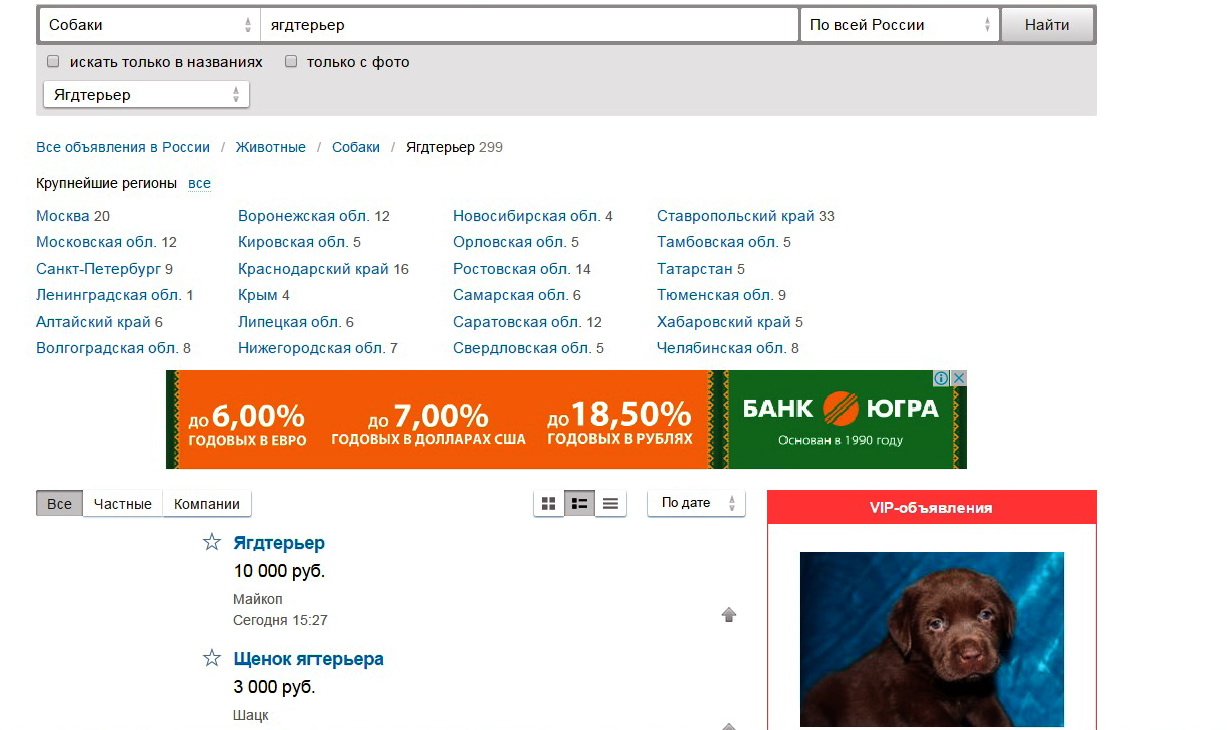Add Щенок ягтерьера listing to favorites
The image size is (1227, 730).
(212, 658)
